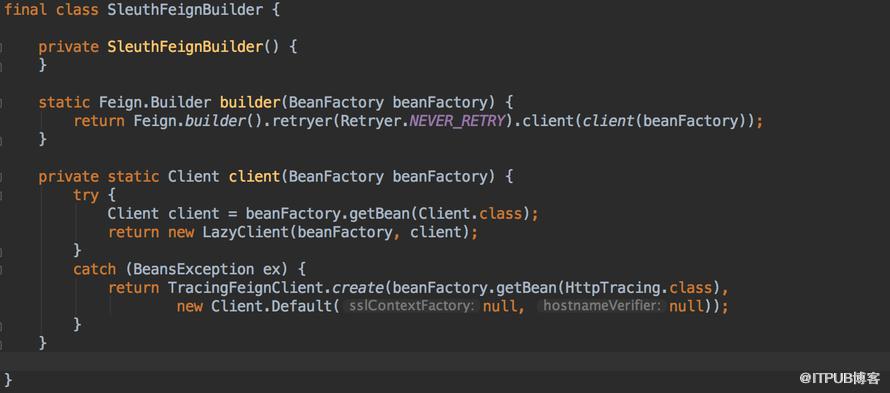This screenshot has width=890, height=393.
Task: Click "Client.class" argument in getBean
Action: (470, 214)
